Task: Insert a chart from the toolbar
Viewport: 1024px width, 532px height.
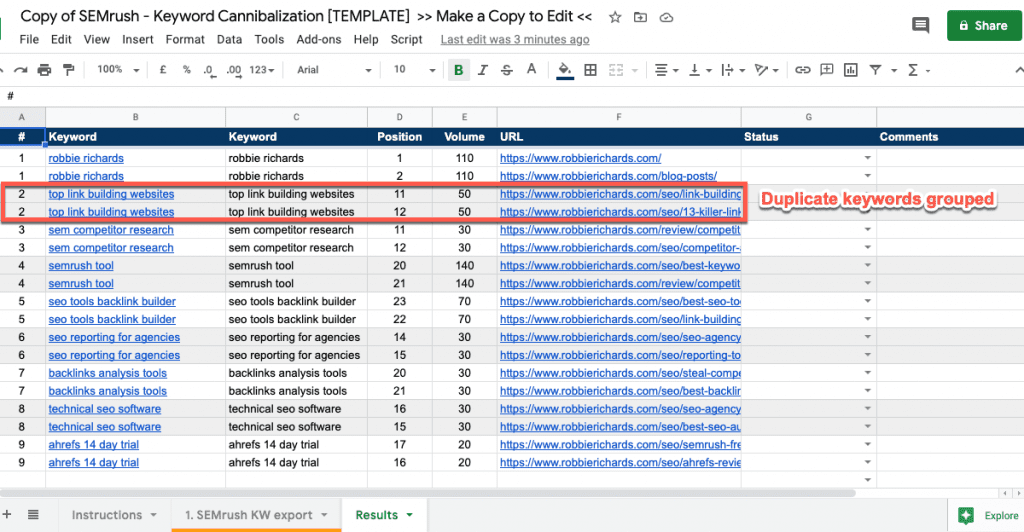Action: (x=851, y=70)
